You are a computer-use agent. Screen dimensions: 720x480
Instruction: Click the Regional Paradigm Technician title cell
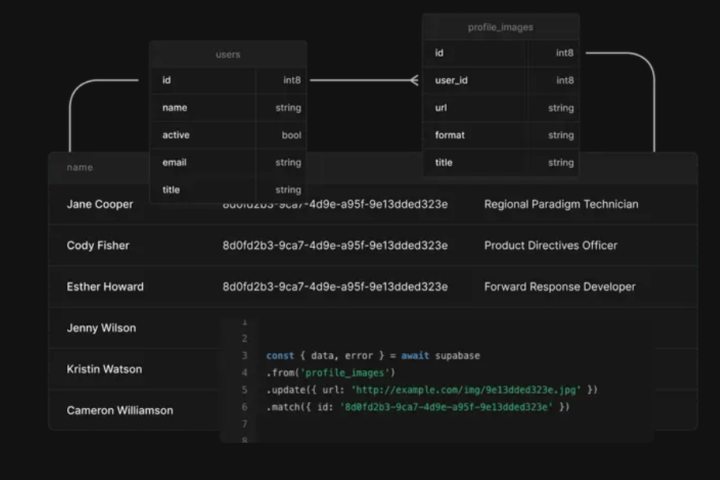click(x=561, y=204)
